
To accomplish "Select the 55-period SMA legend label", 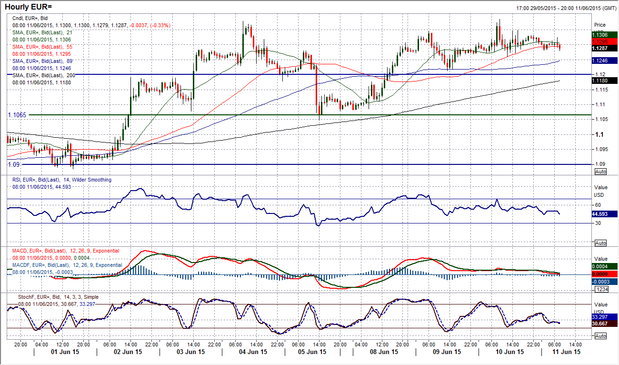I will pos(42,47).
